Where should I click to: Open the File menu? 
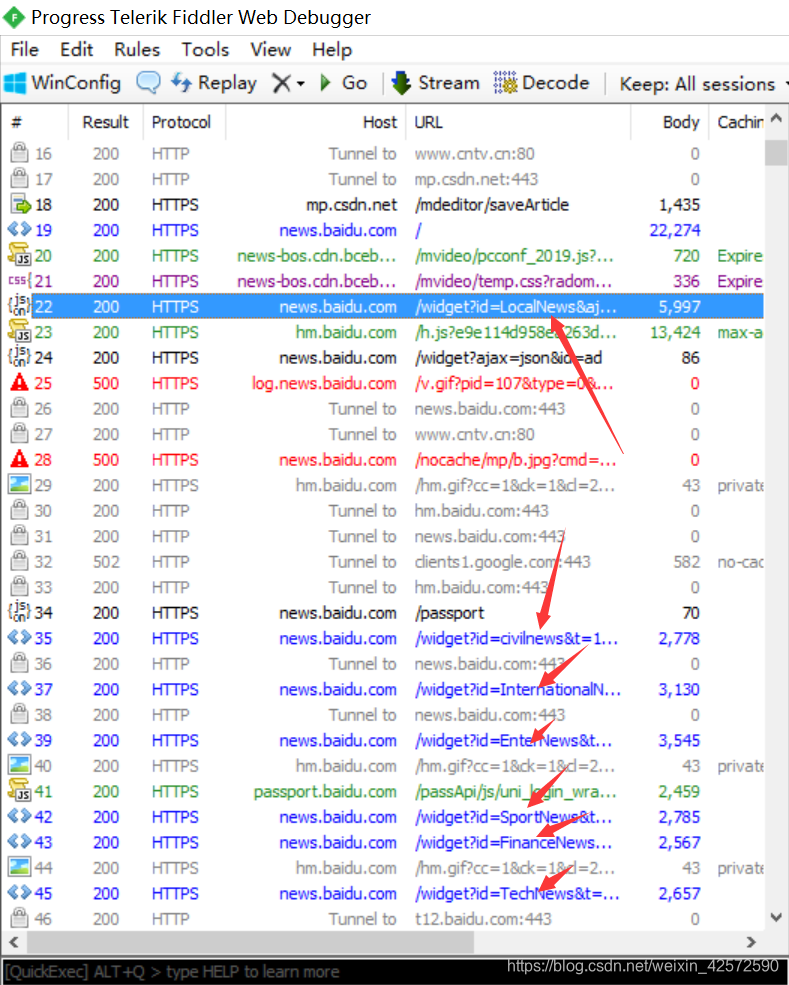click(x=25, y=50)
